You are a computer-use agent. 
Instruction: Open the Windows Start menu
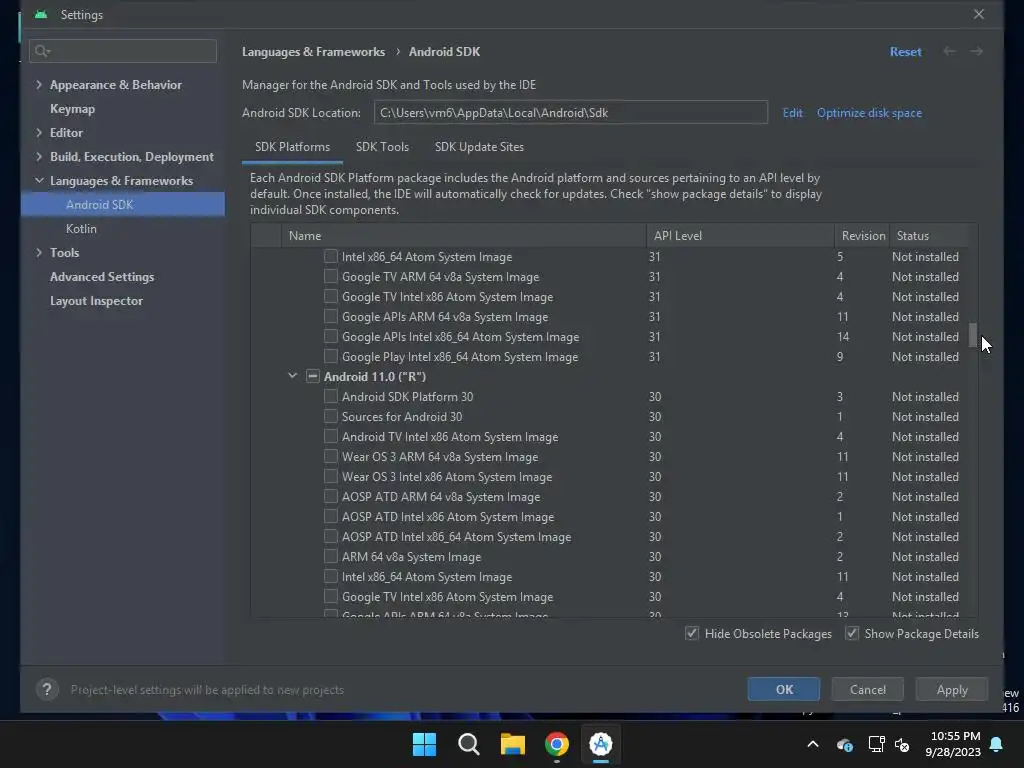tap(424, 744)
